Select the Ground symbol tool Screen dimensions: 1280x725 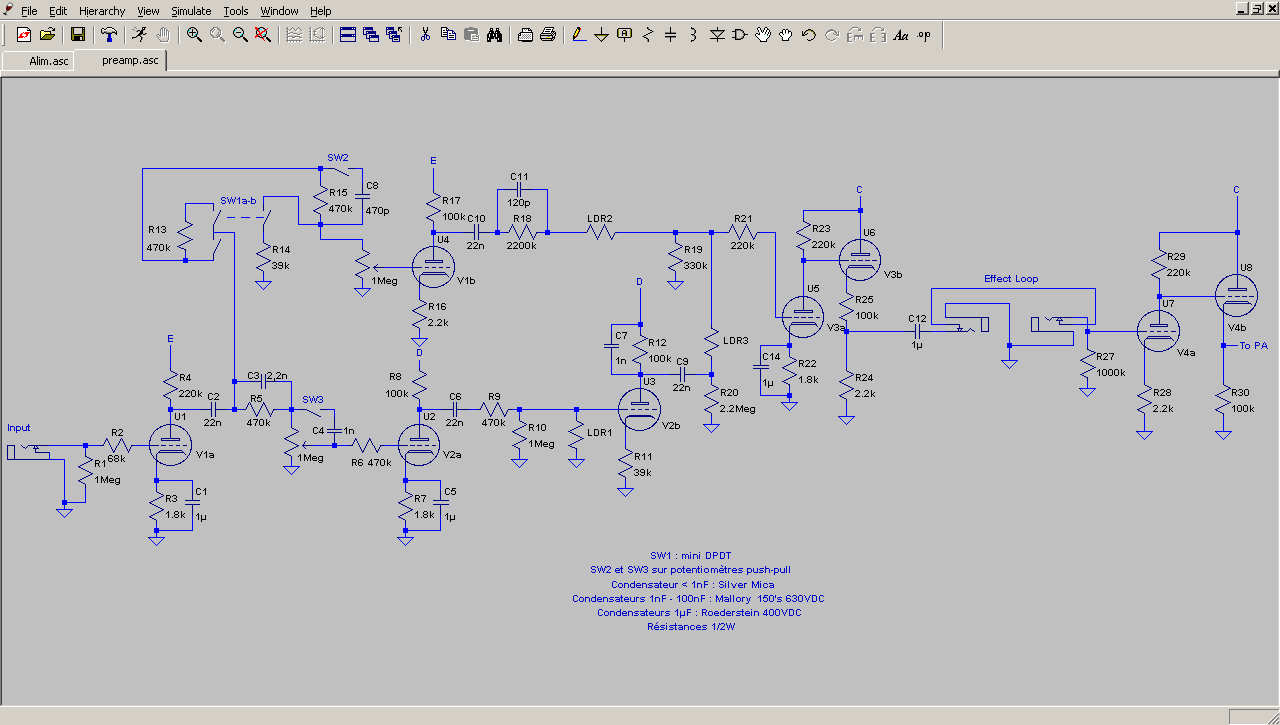point(601,35)
